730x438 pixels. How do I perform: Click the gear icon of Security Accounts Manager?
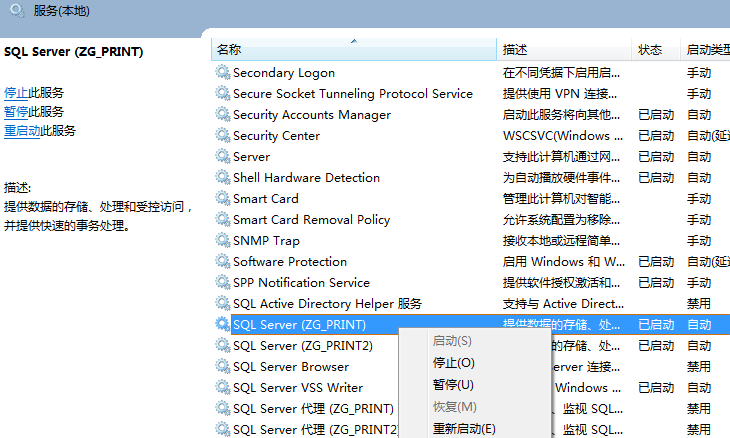[223, 115]
